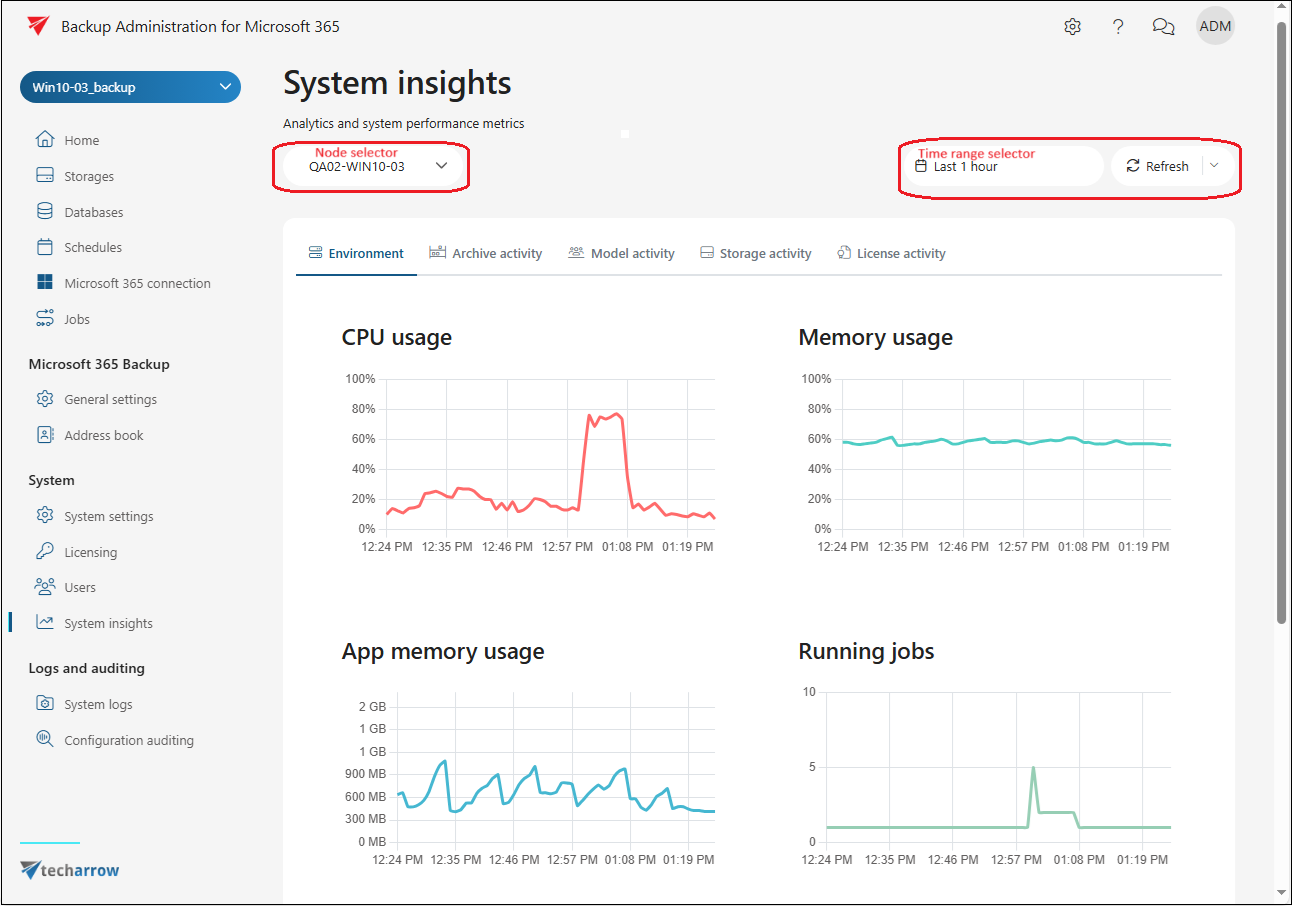Click the Licensing key icon
Screen dimensions: 1292x906
pos(45,552)
